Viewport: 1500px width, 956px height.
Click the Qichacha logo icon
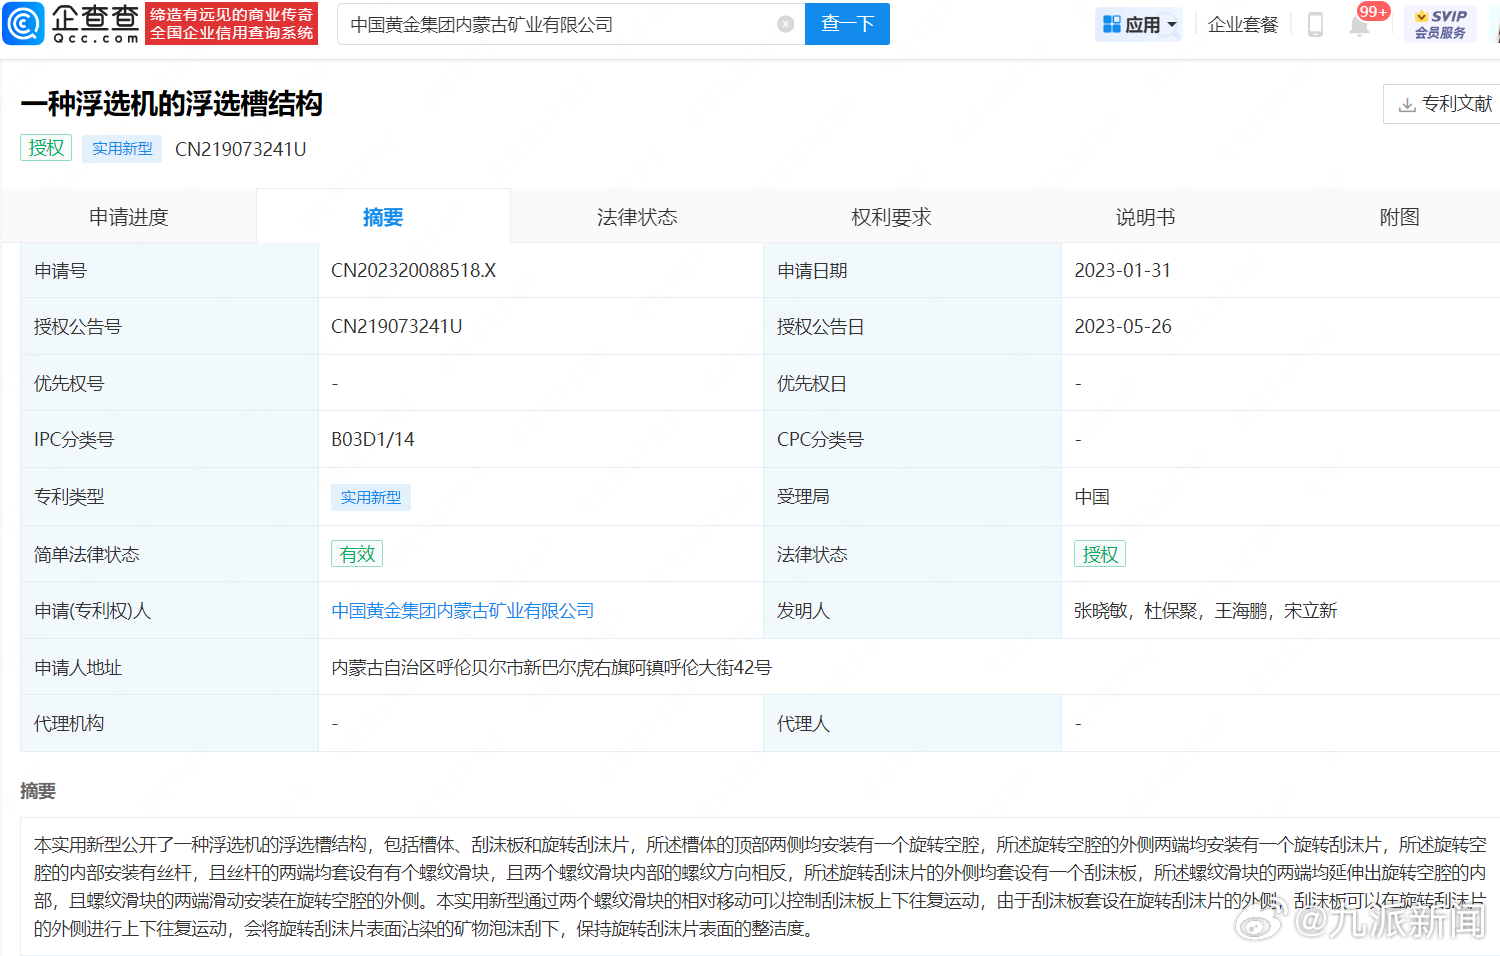click(x=23, y=23)
